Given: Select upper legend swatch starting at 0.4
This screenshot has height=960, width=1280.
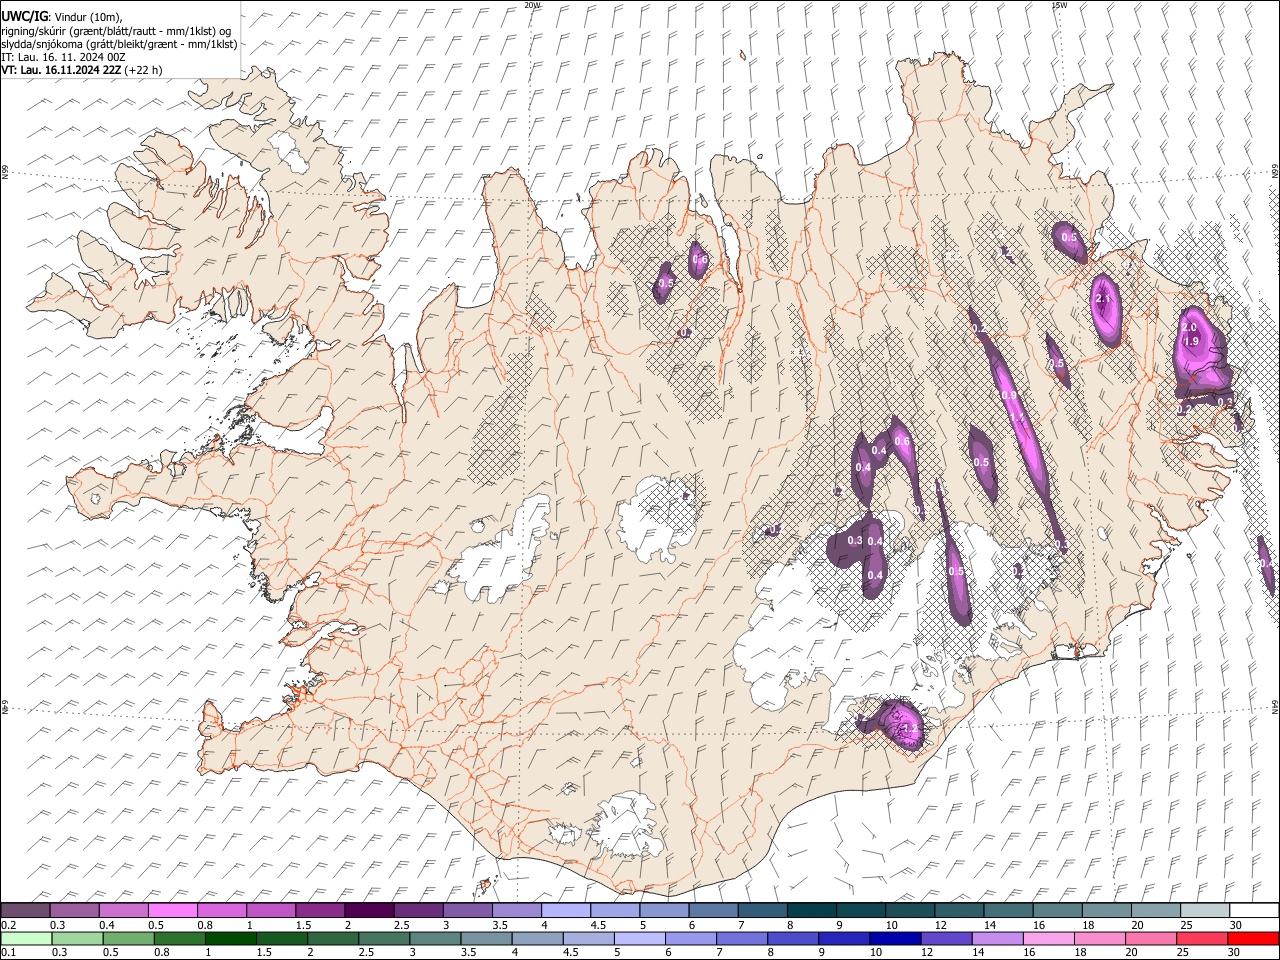Looking at the screenshot, I should point(124,911).
